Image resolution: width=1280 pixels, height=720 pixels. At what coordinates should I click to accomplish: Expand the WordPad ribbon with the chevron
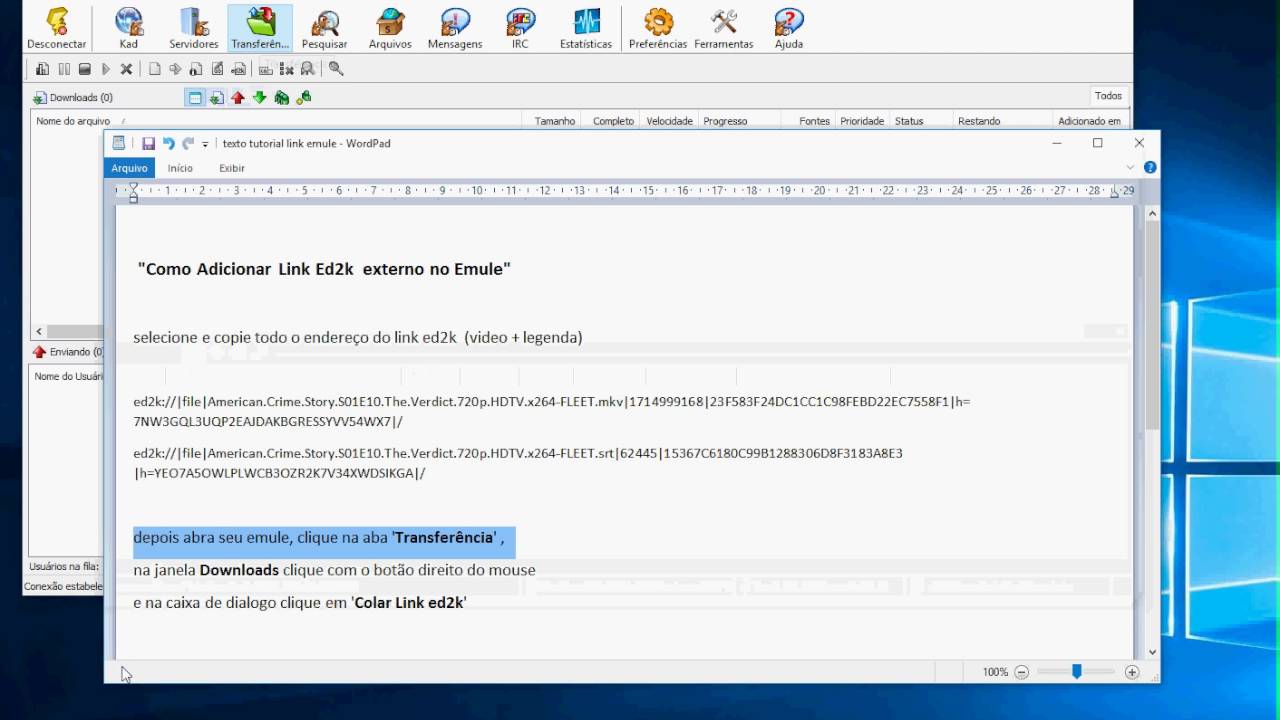1131,168
